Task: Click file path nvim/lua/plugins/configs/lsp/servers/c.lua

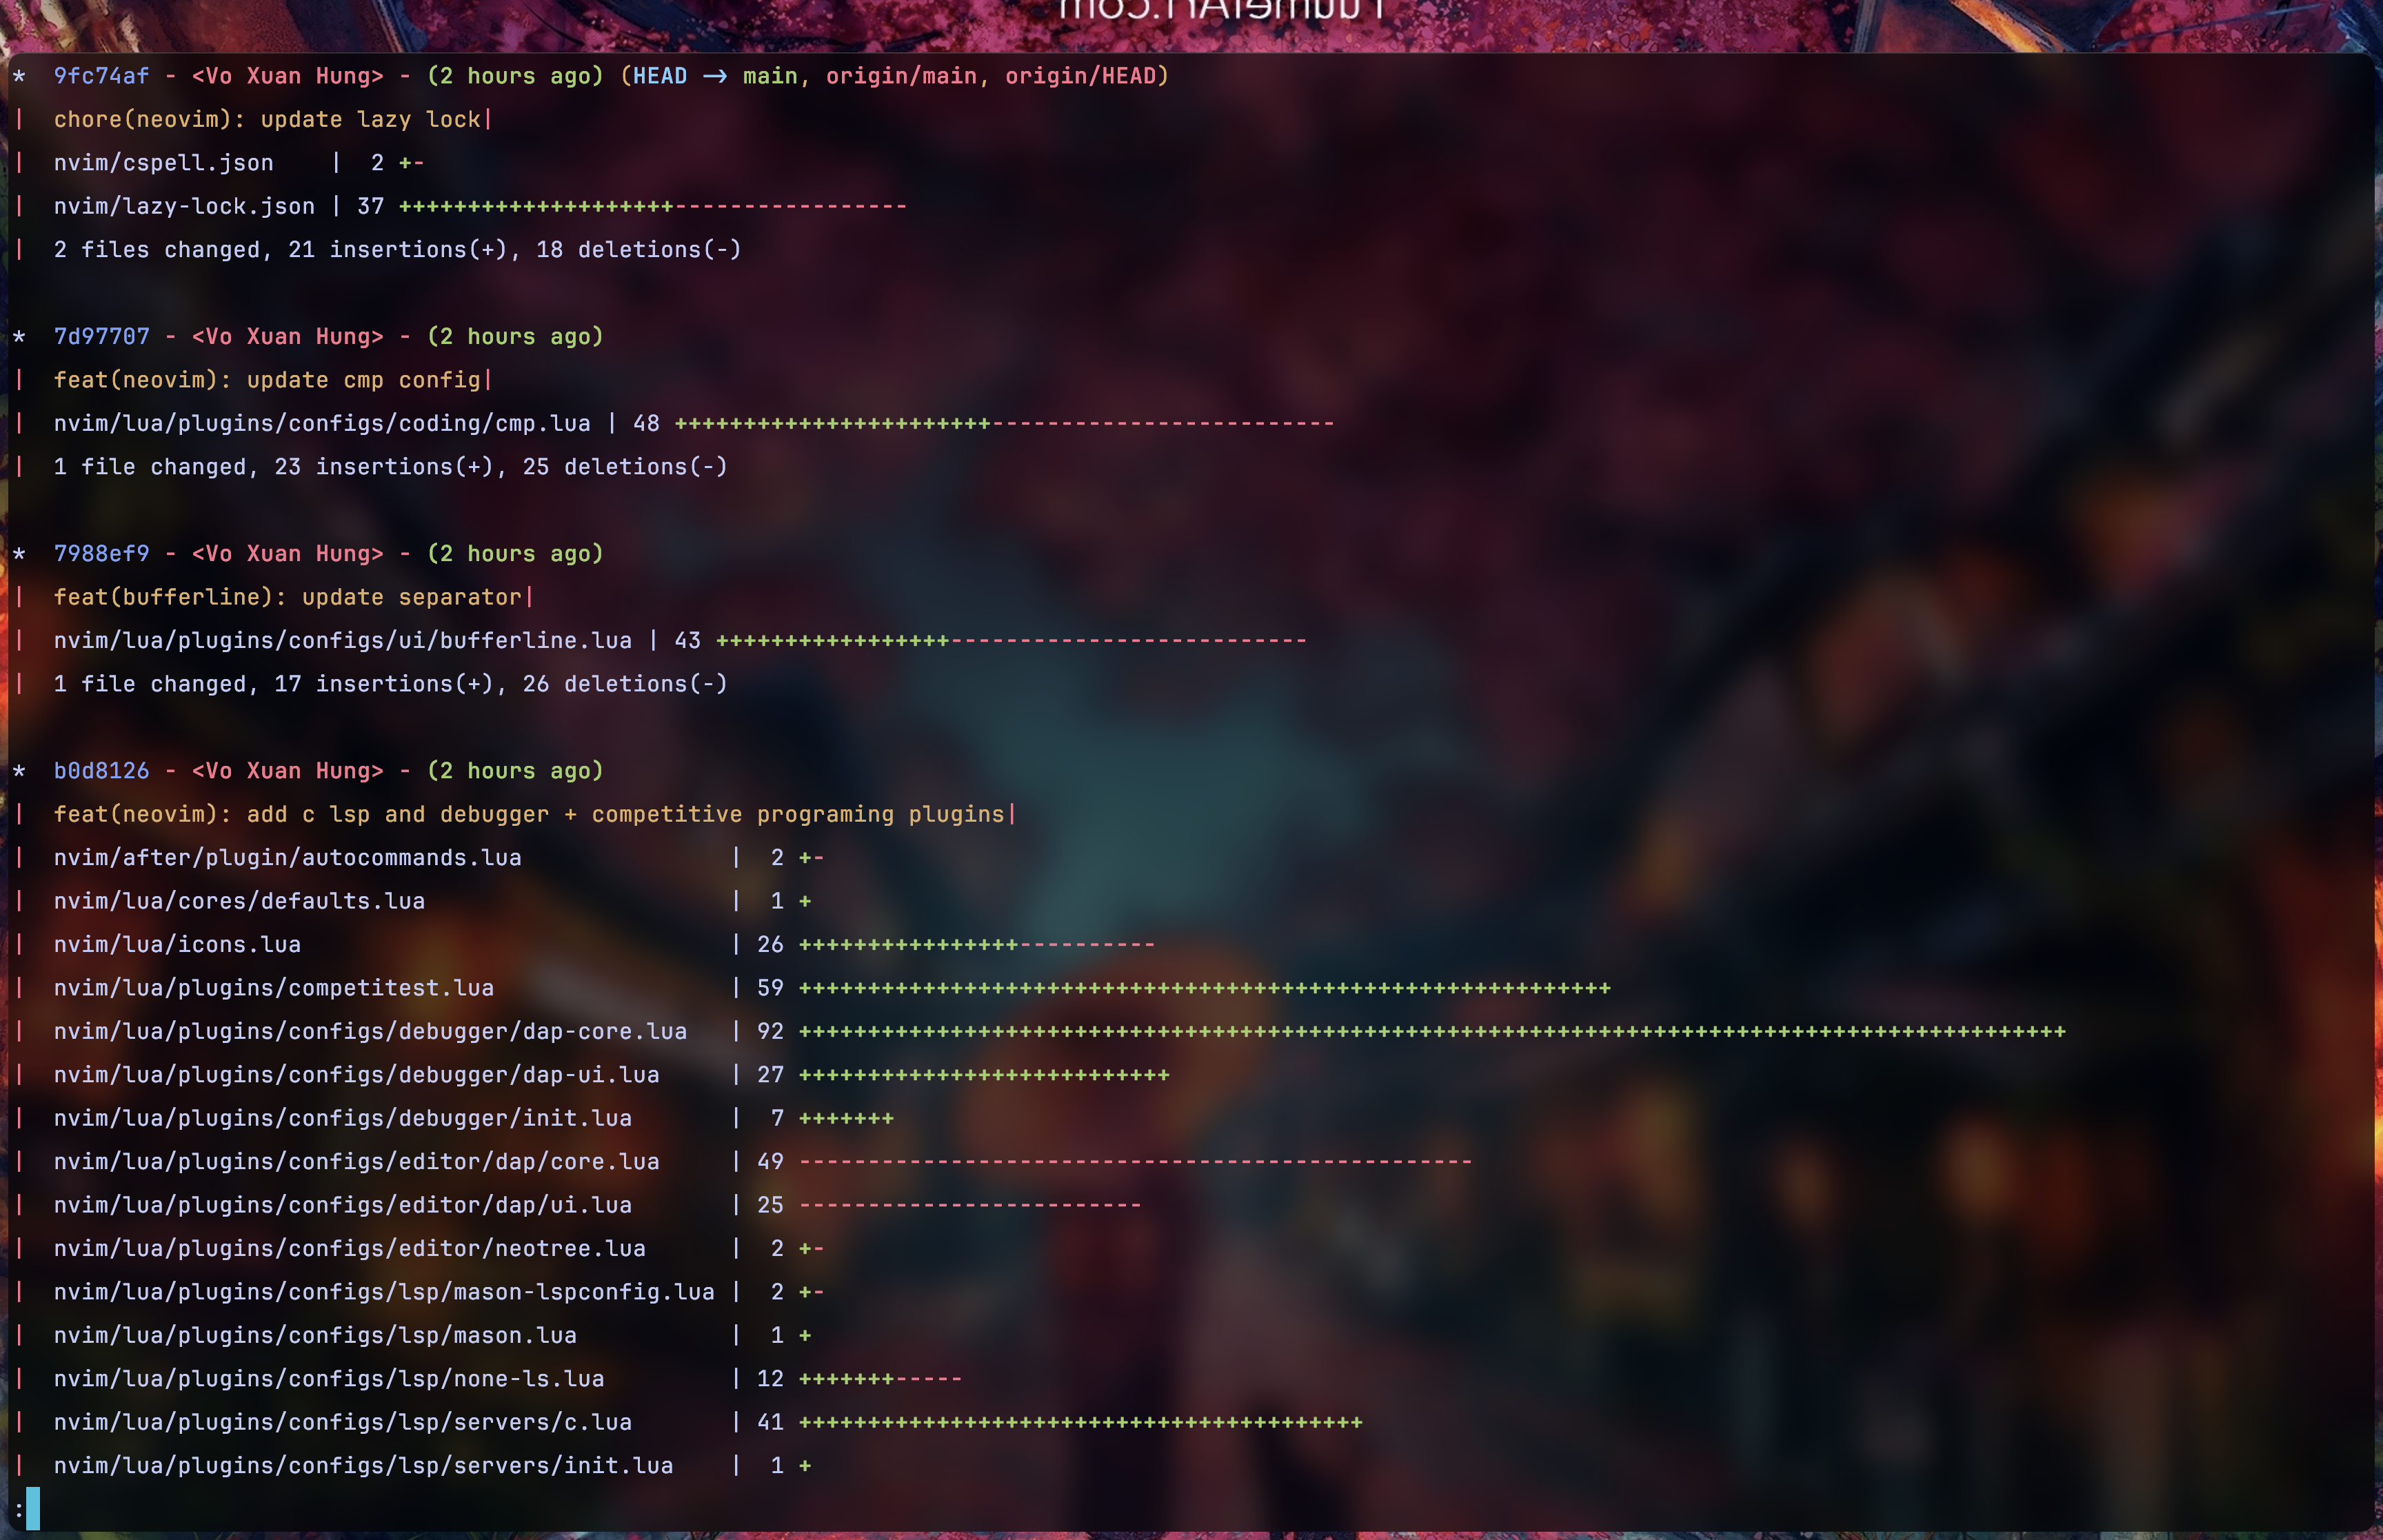Action: coord(342,1422)
